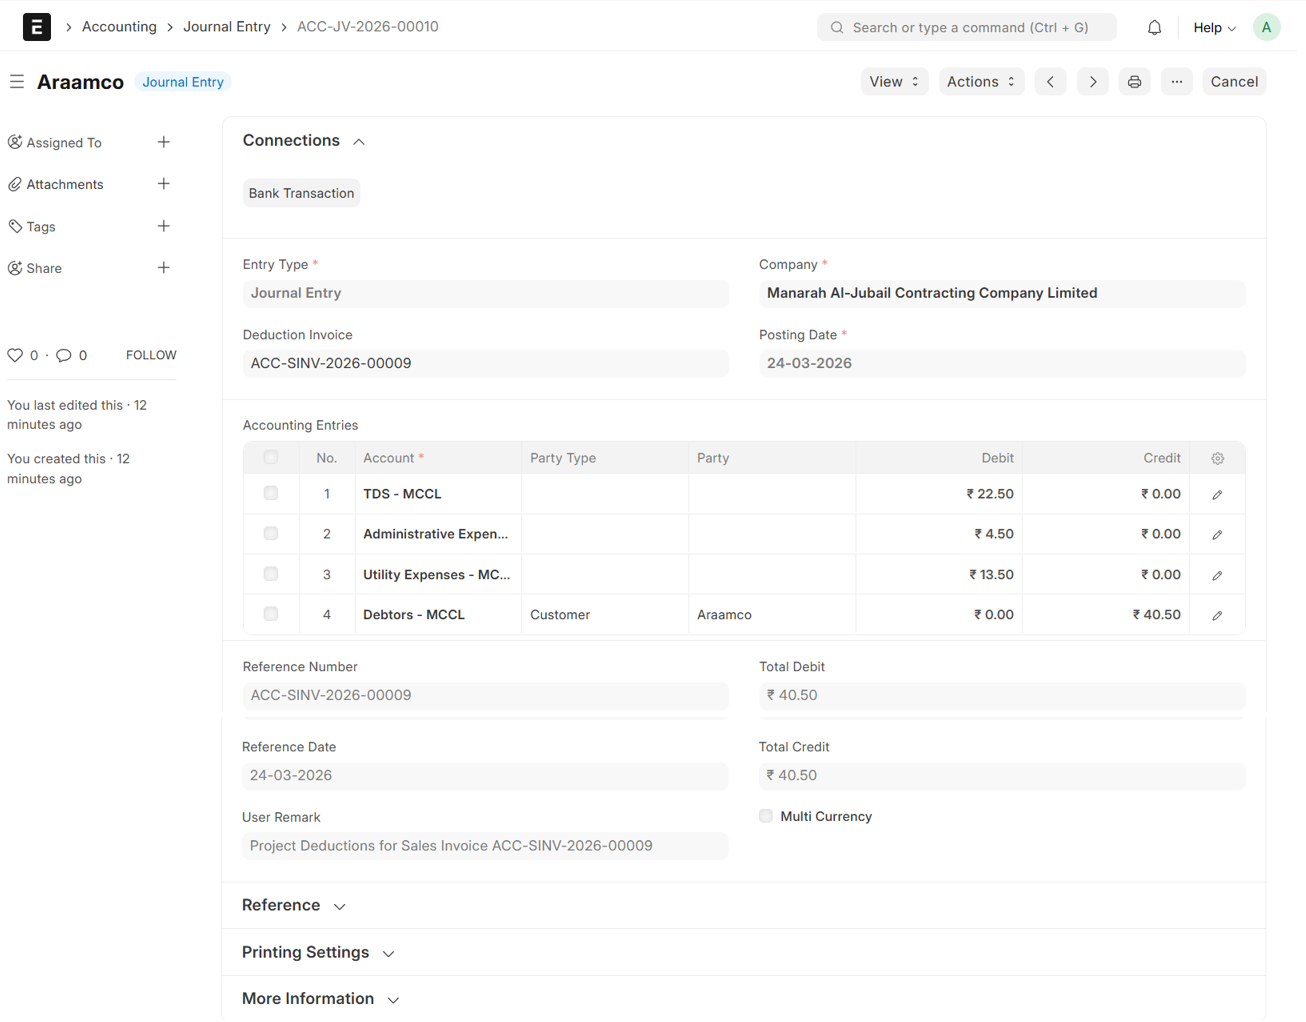Go to next document arrow
Screen dimensions: 1306x1022
coord(1092,82)
